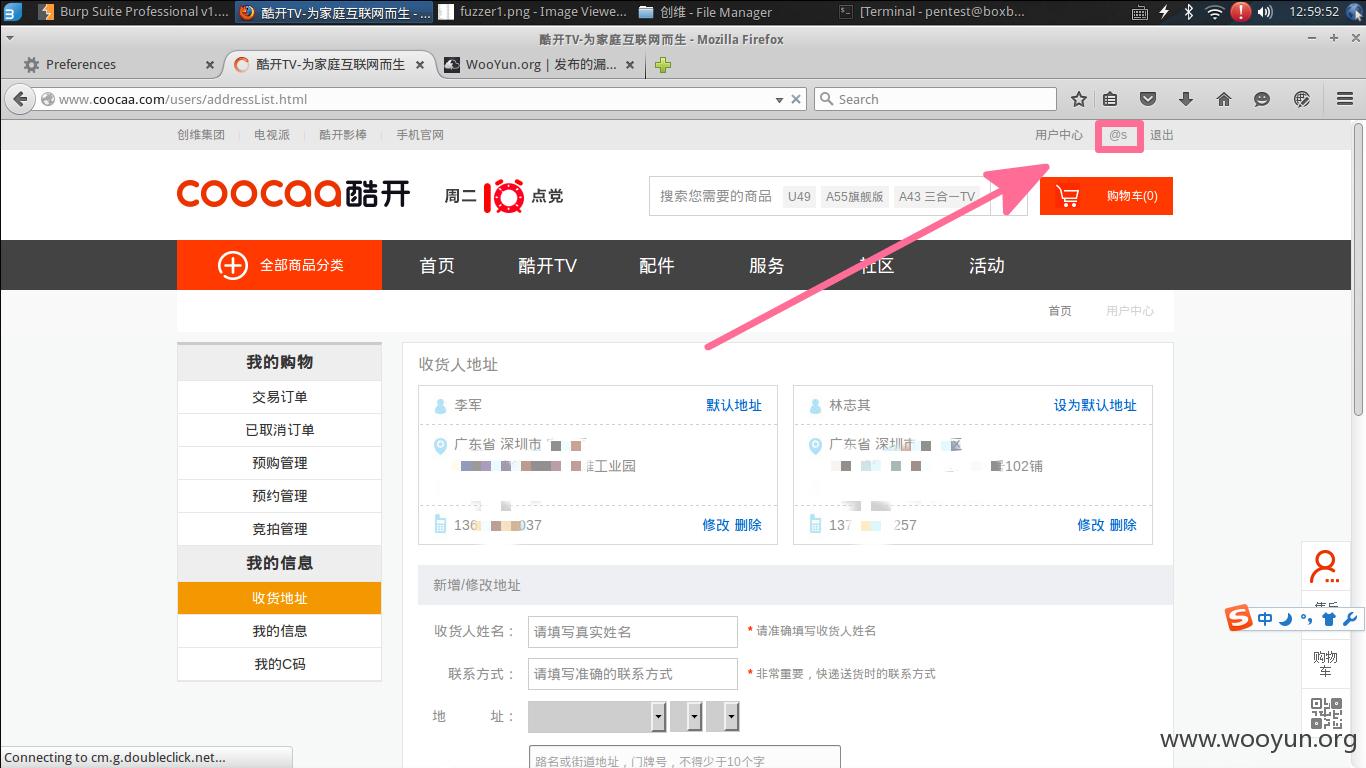The width and height of the screenshot is (1366, 768).
Task: Switch to the WooYun.org tab
Action: point(540,64)
